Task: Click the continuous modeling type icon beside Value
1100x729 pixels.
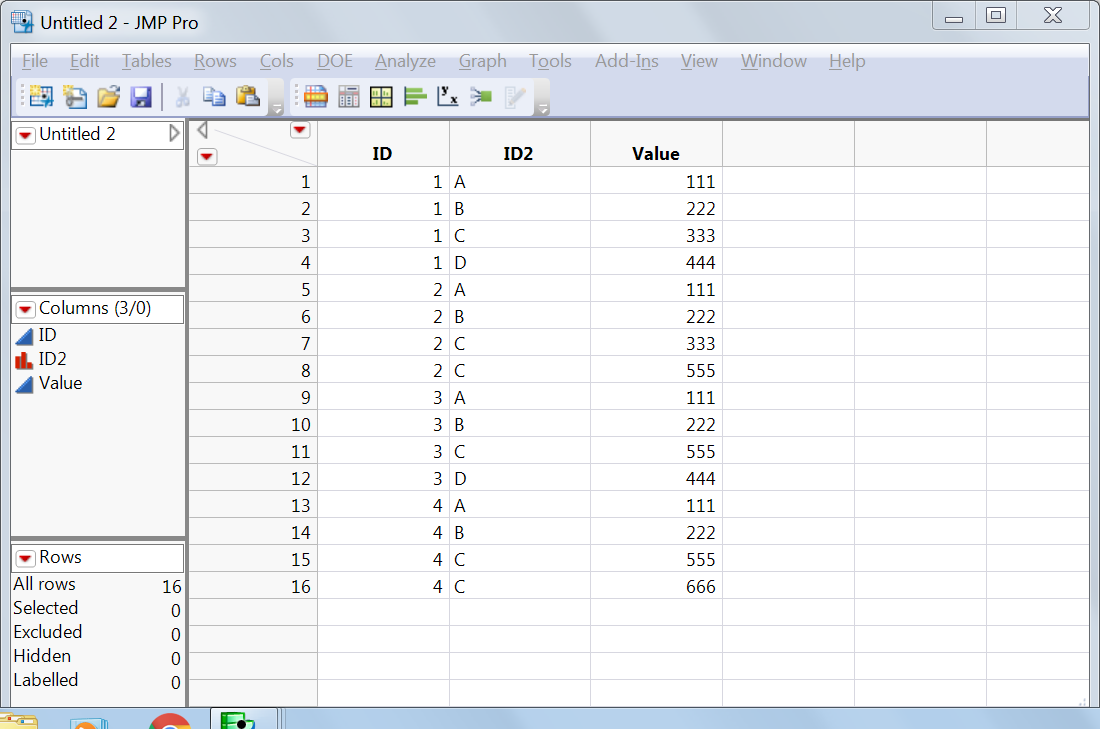Action: (22, 383)
